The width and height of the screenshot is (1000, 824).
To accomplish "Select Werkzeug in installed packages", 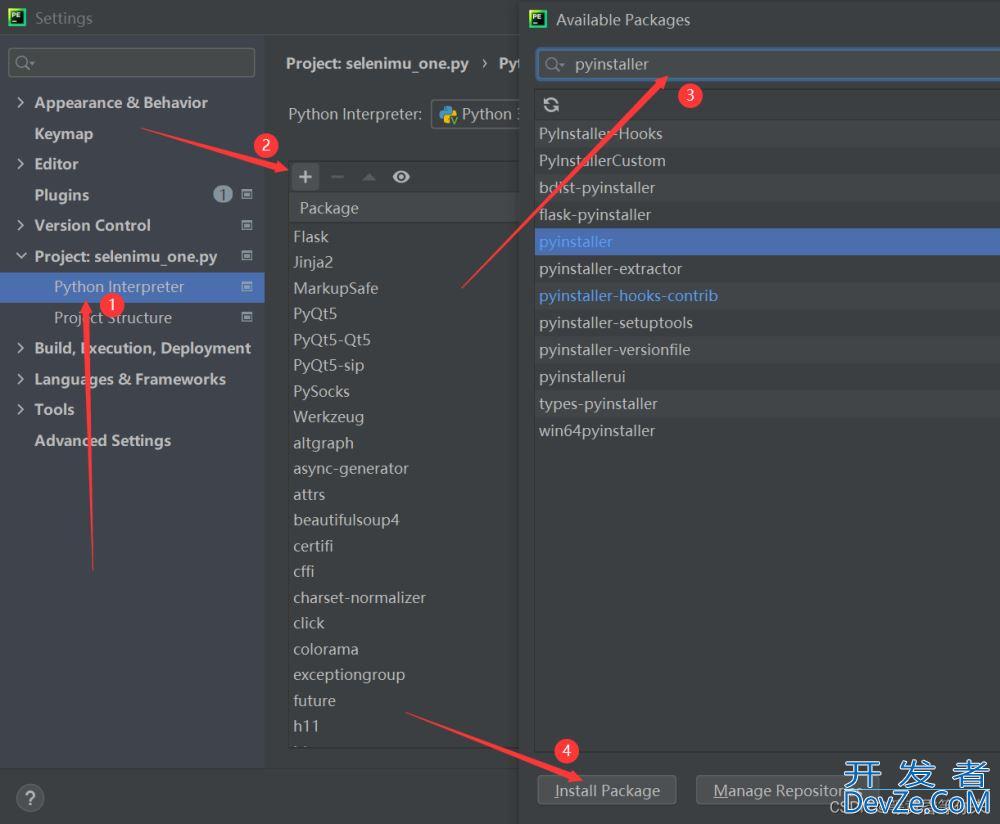I will pyautogui.click(x=403, y=416).
